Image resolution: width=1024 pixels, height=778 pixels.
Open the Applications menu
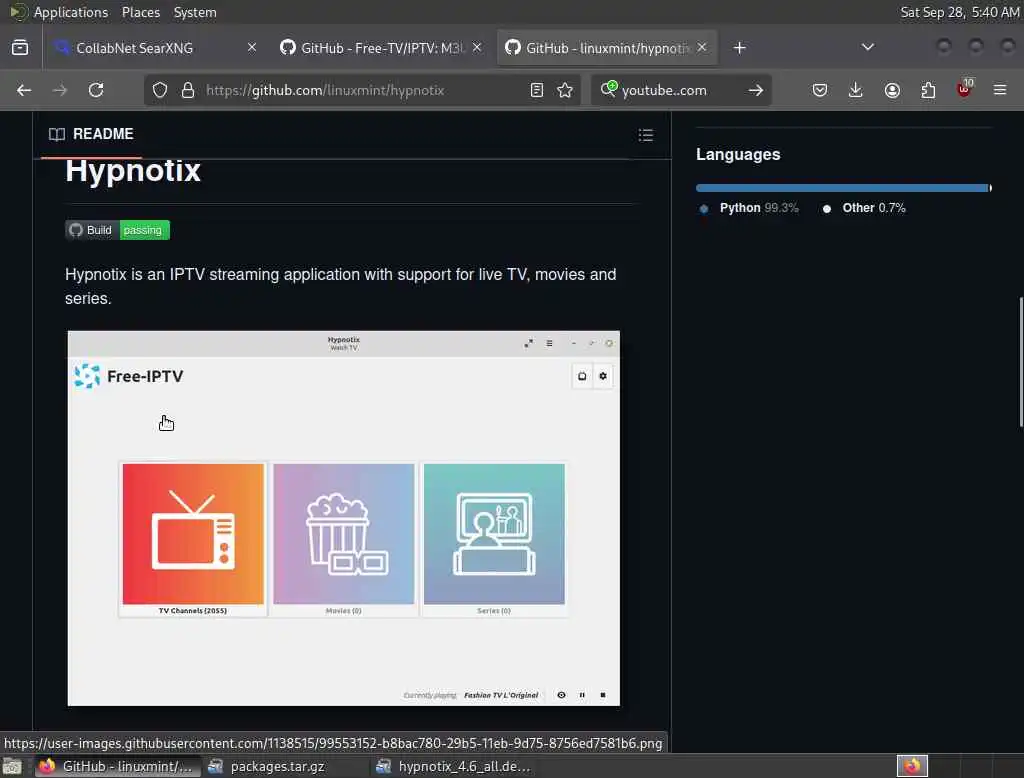tap(71, 12)
